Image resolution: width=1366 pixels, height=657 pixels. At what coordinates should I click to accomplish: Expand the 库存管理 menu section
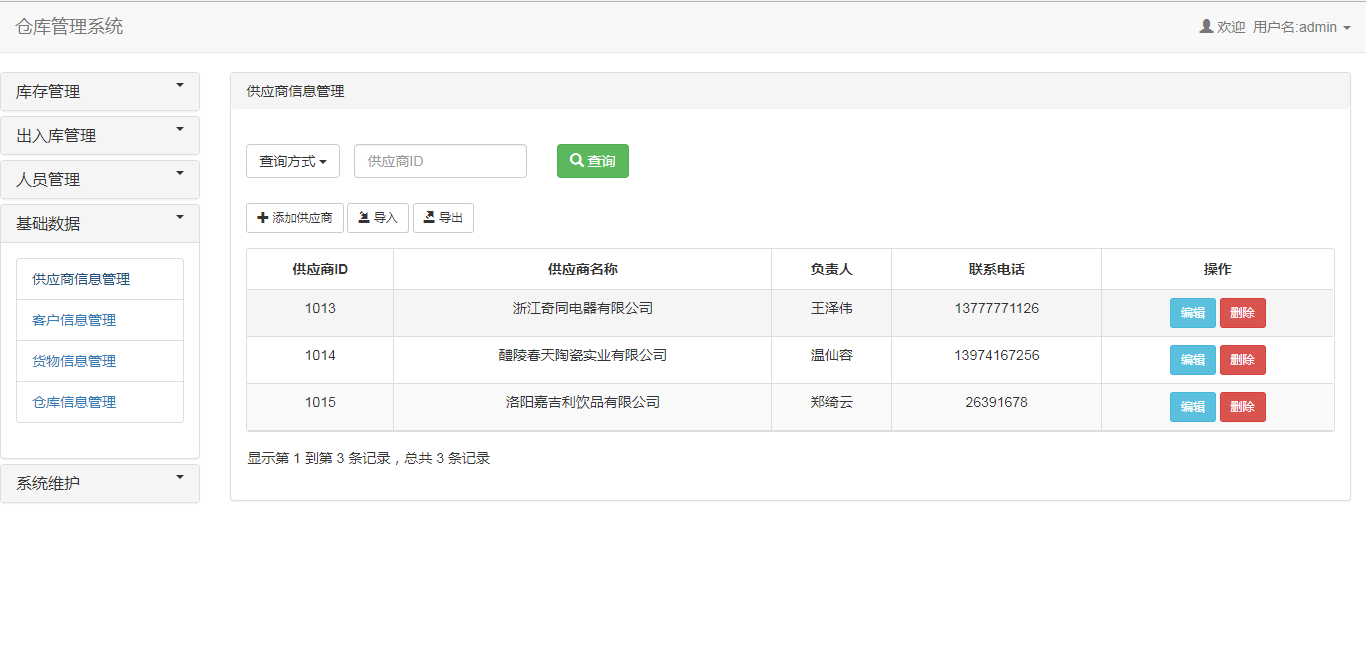(x=100, y=91)
